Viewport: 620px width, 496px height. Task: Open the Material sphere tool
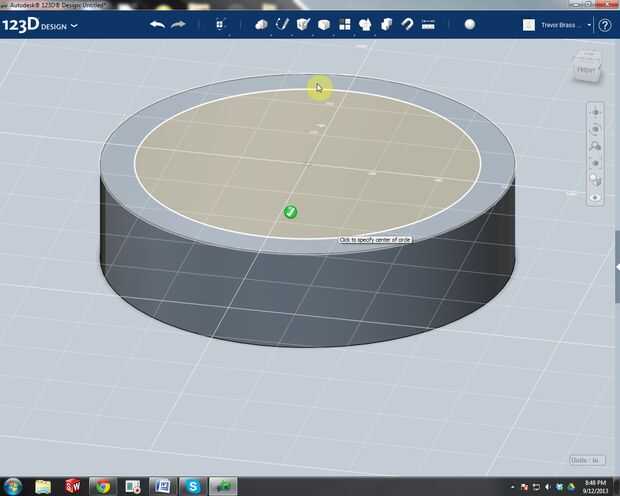coord(470,25)
